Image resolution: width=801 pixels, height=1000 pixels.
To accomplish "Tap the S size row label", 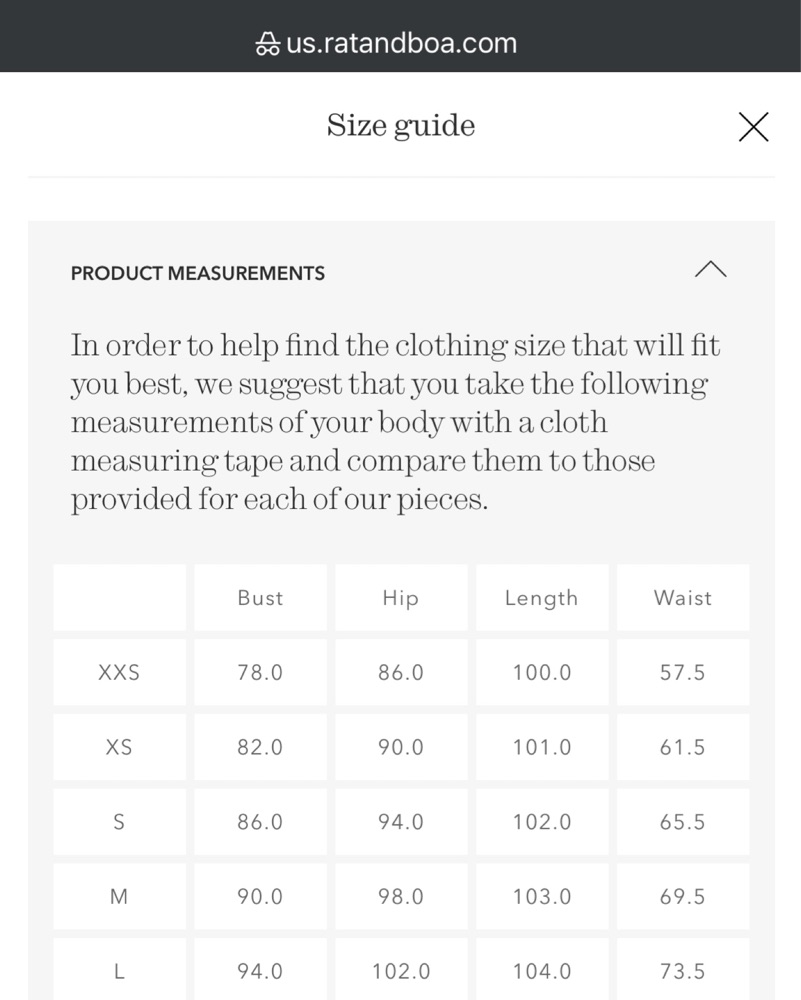I will coord(119,821).
